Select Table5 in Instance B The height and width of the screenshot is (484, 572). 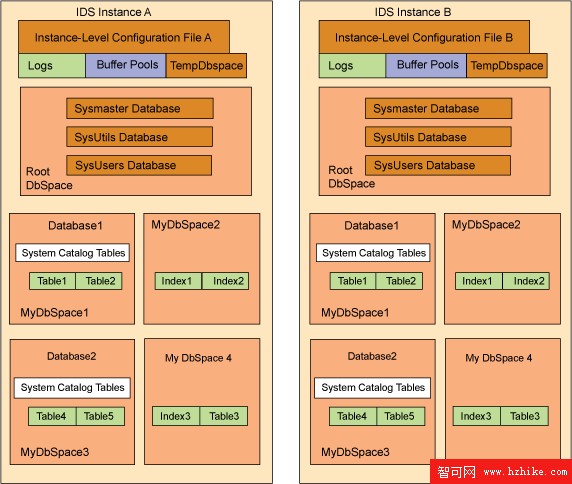click(401, 416)
